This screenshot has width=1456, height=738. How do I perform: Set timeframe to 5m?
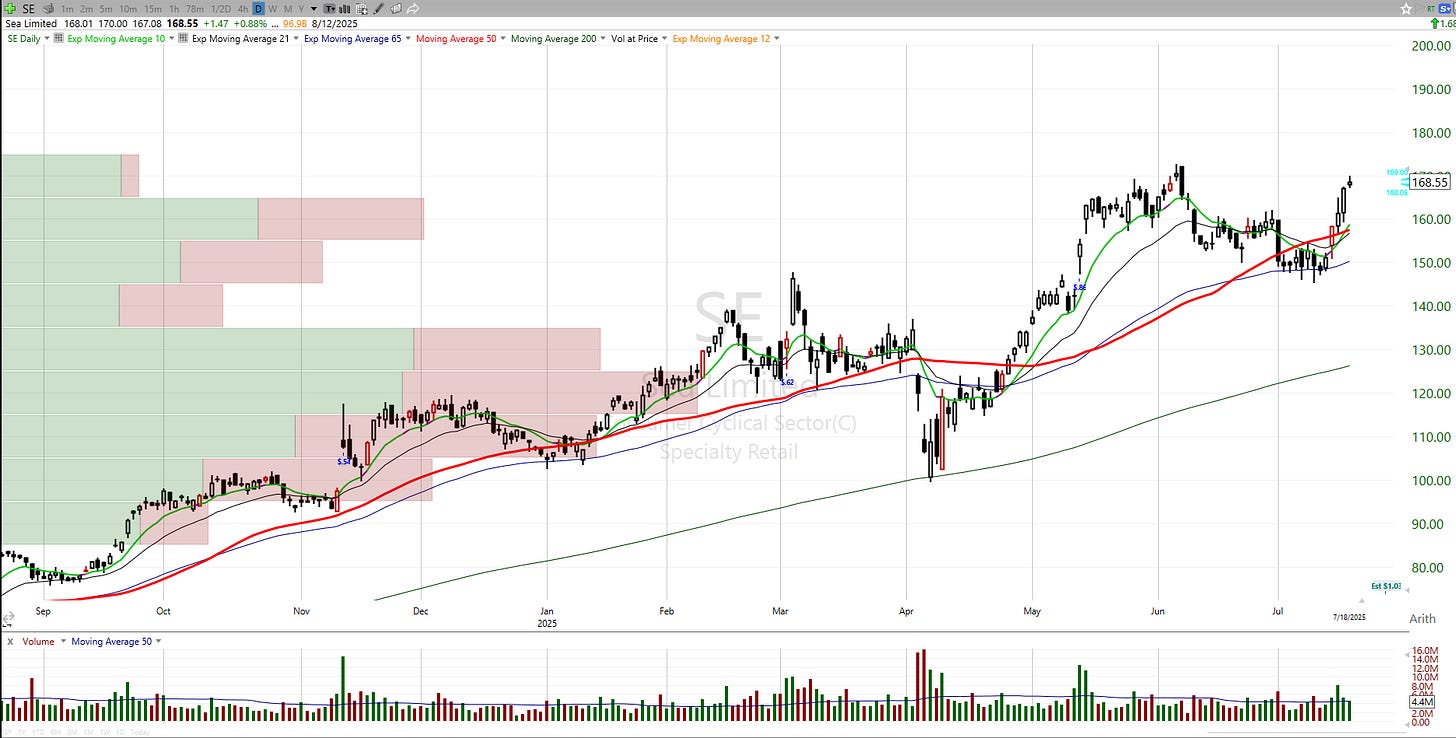(106, 9)
